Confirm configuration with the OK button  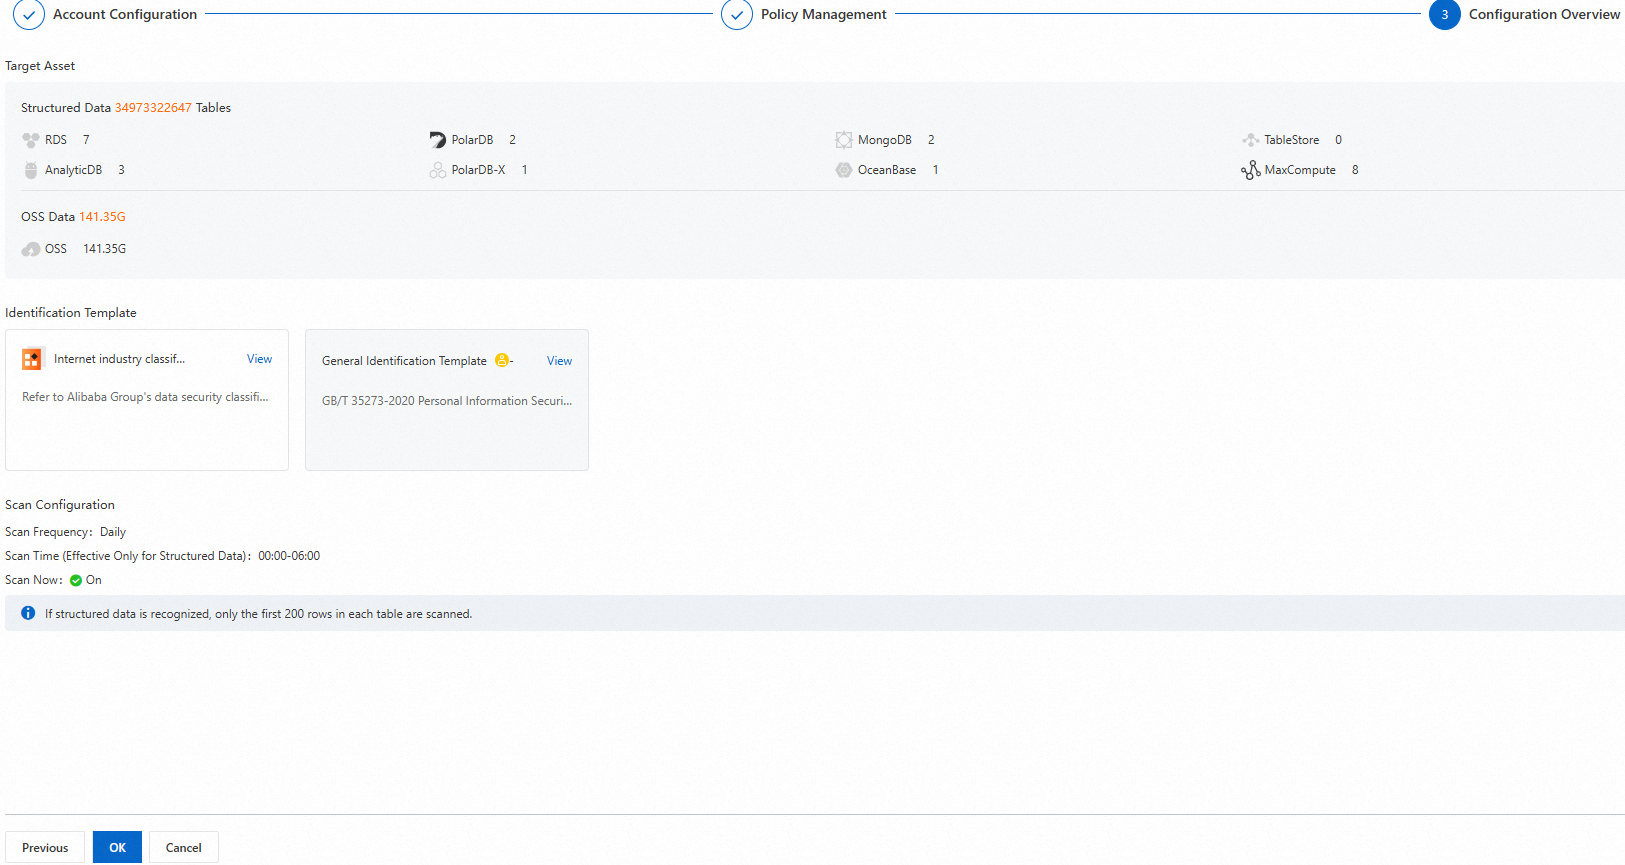coord(117,848)
